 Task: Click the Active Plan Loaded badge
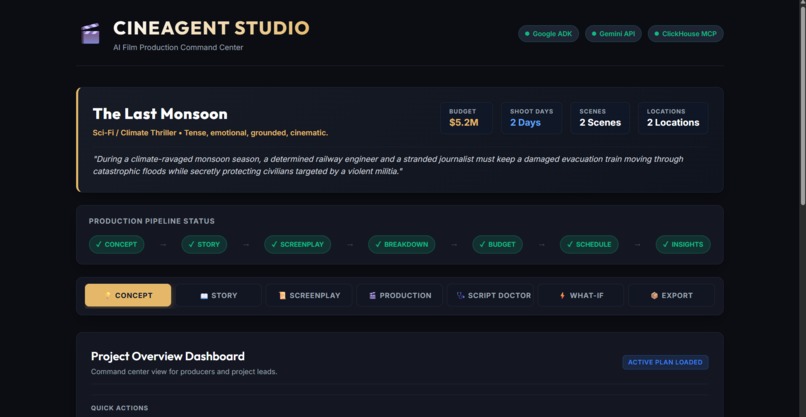[x=665, y=362]
